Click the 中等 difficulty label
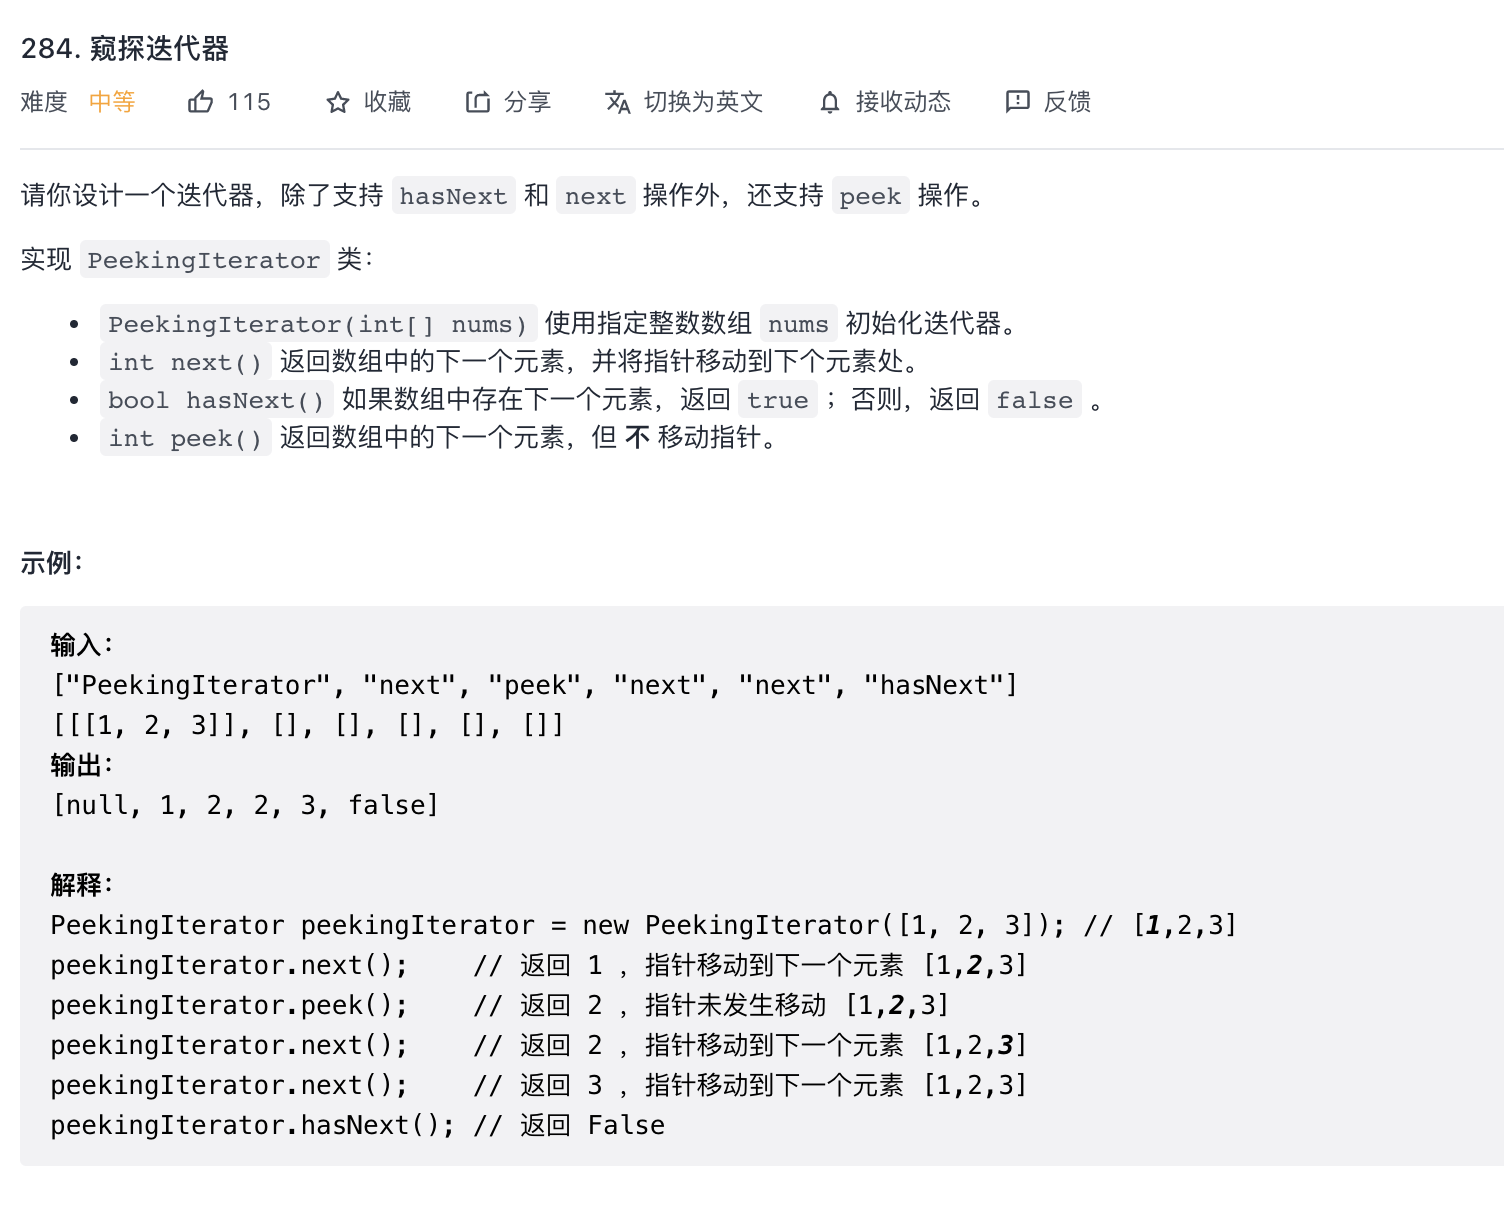Screen dimensions: 1504x1208 [112, 102]
